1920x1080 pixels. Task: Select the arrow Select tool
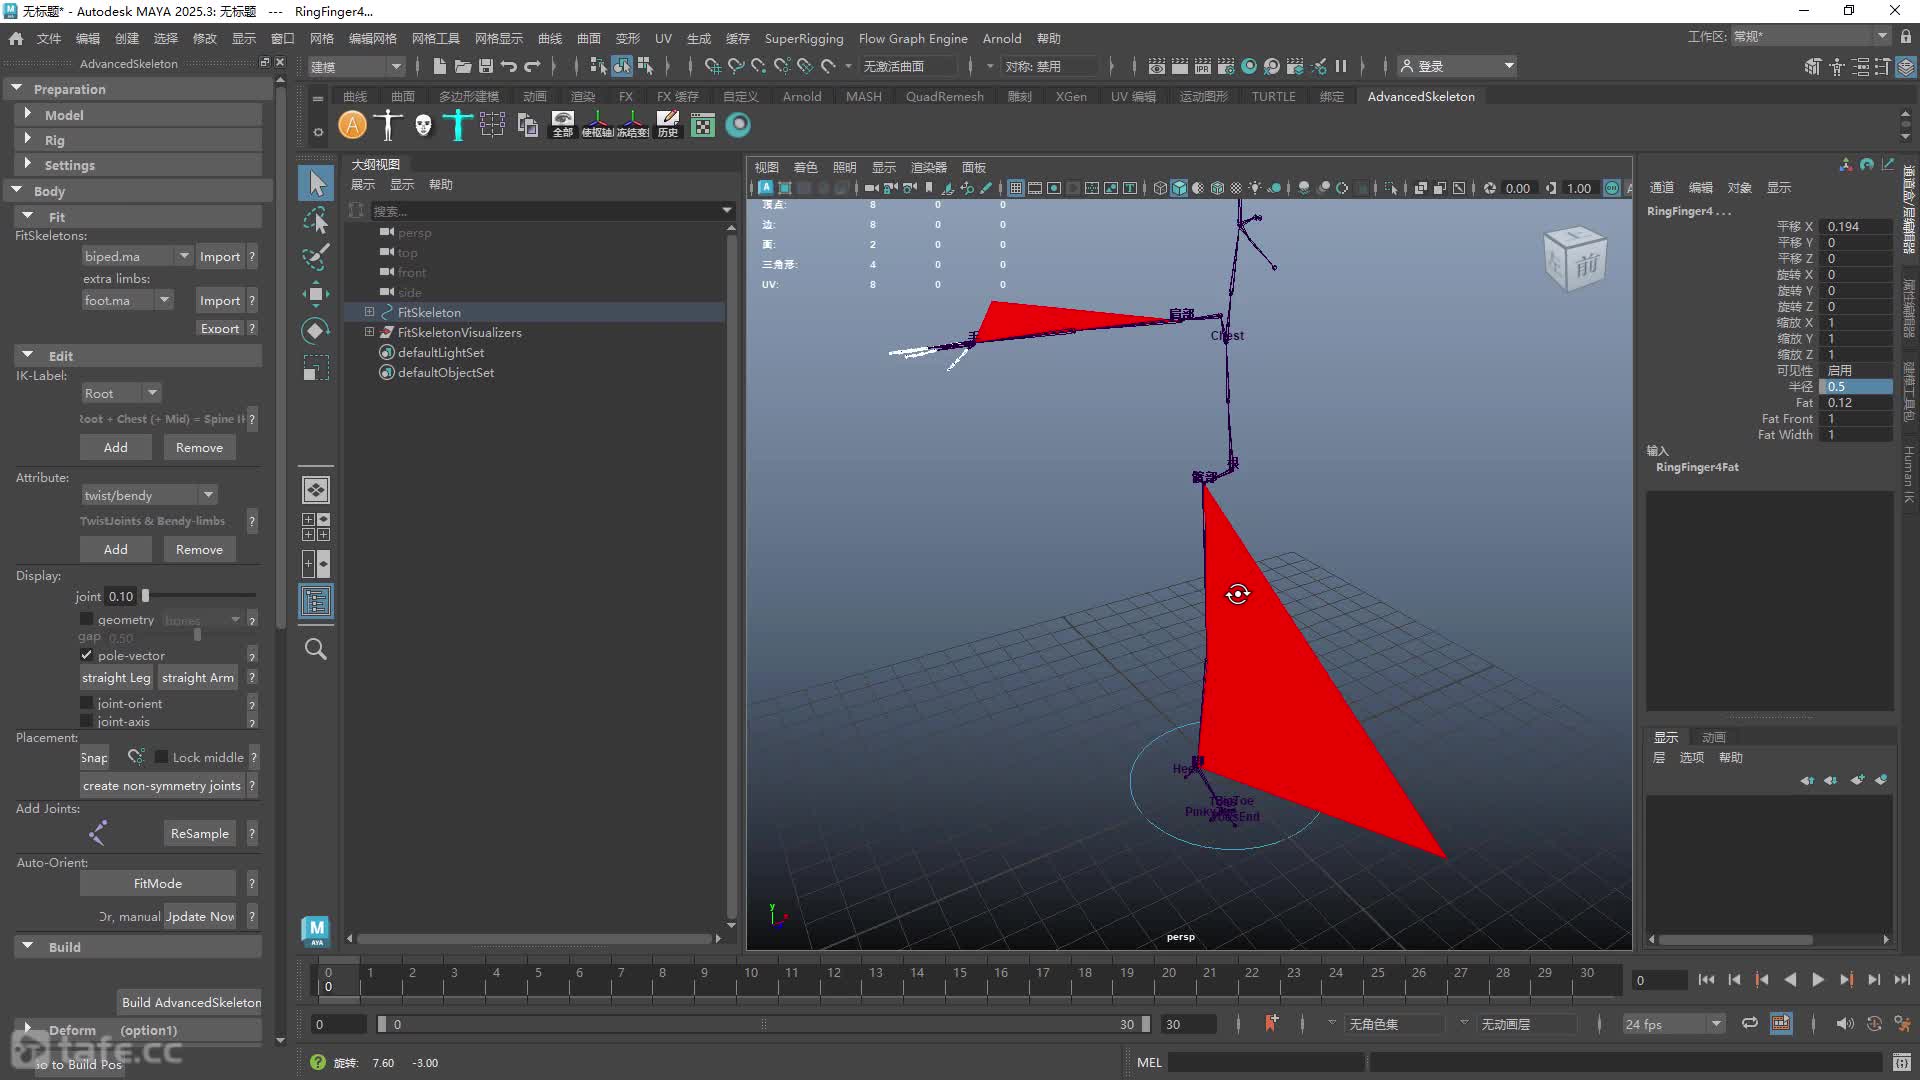point(316,183)
